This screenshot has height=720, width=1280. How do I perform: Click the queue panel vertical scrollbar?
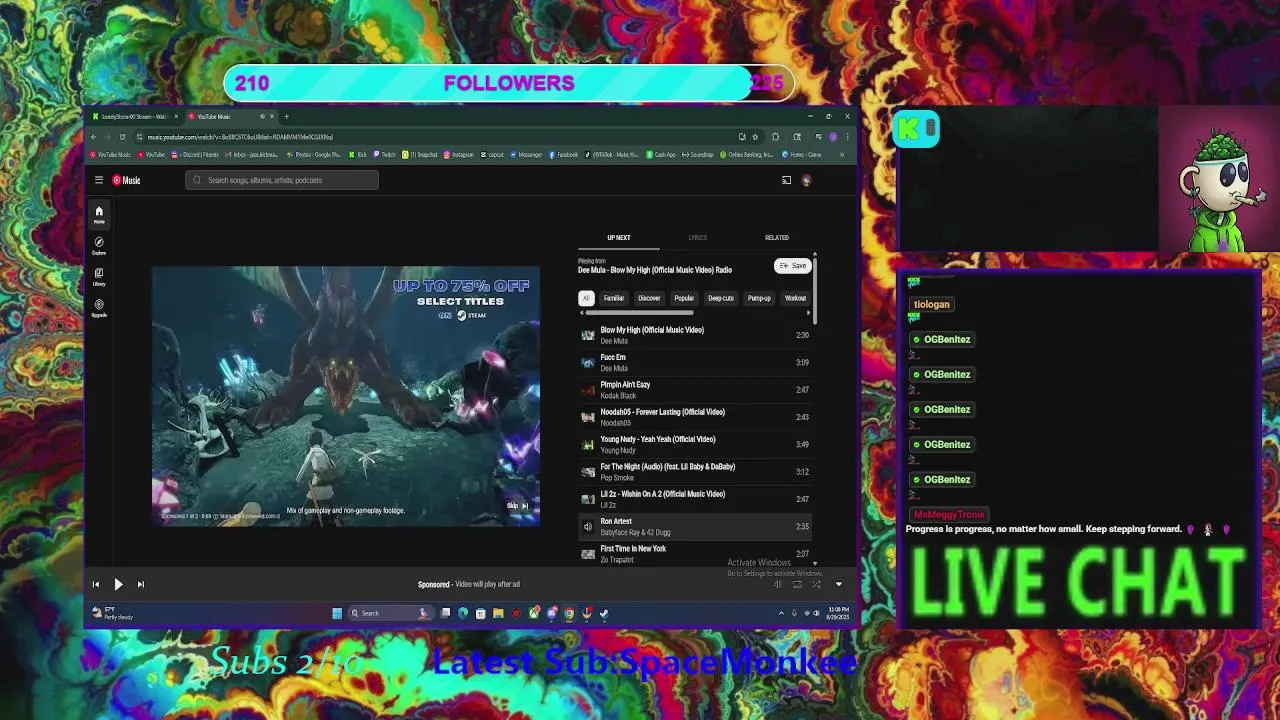tap(815, 290)
